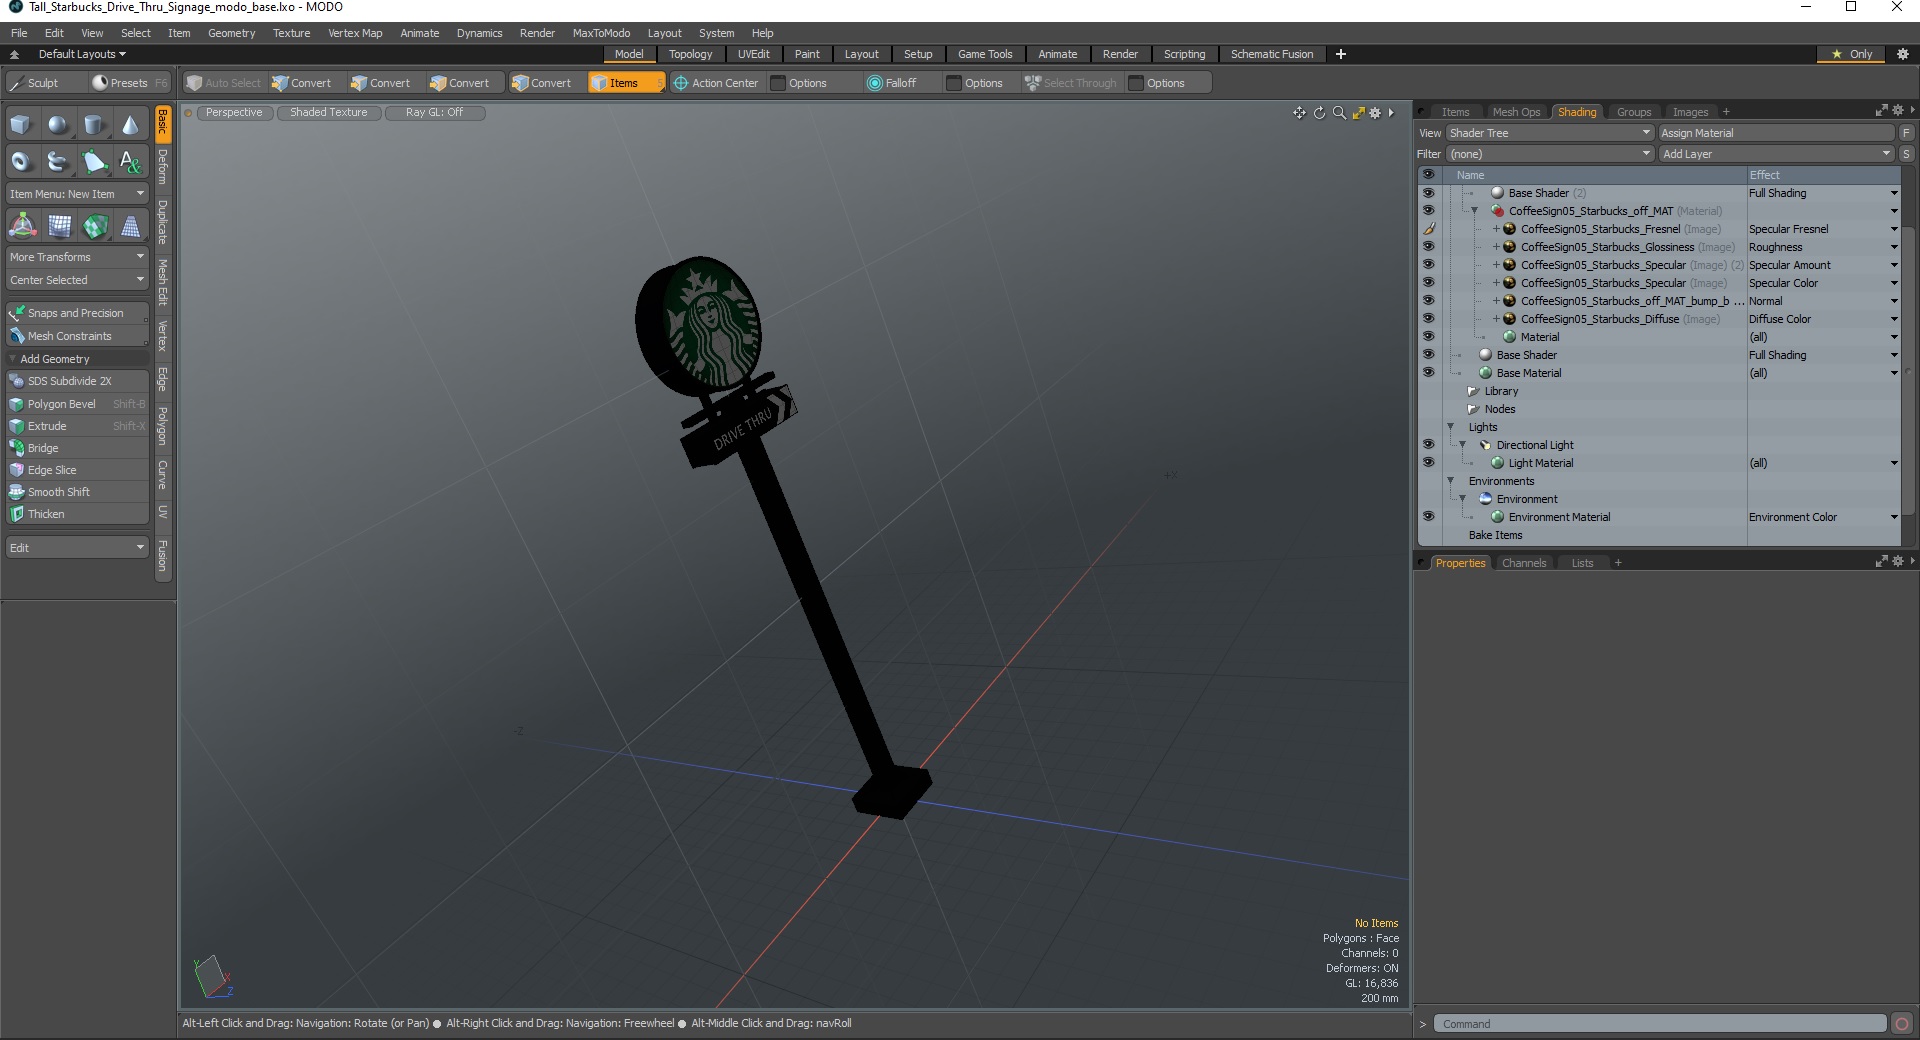This screenshot has width=1920, height=1040.
Task: Open the Add Layer dropdown
Action: (x=1776, y=154)
